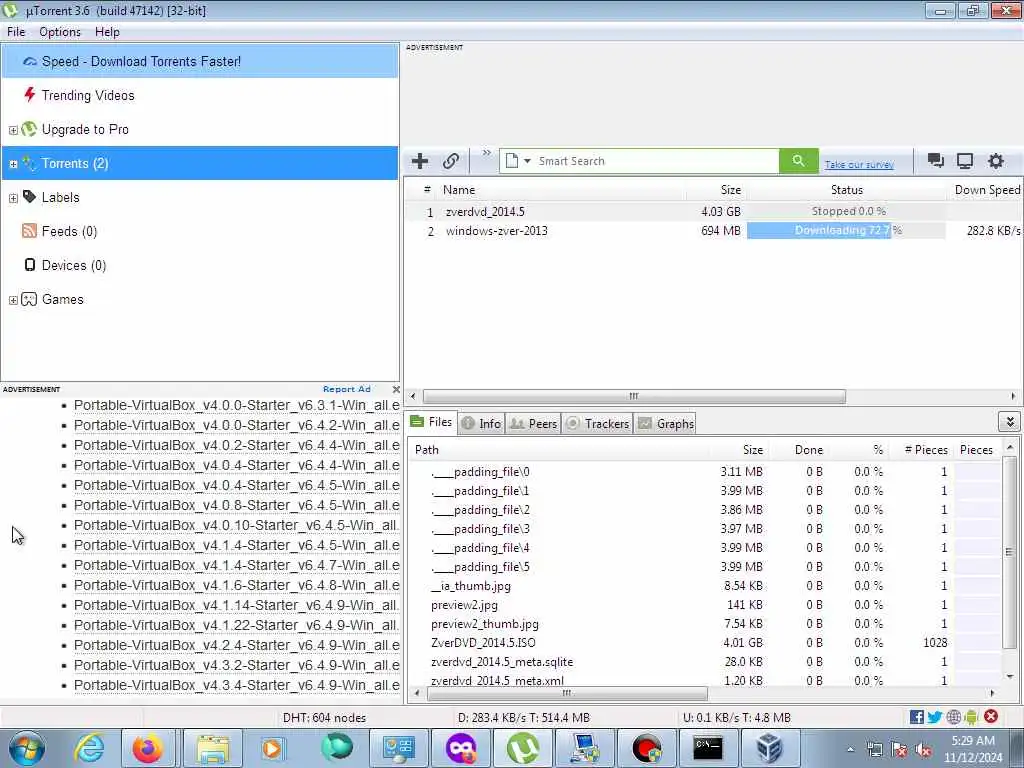Follow the 'Take our survey' link
1024x768 pixels.
tap(859, 165)
